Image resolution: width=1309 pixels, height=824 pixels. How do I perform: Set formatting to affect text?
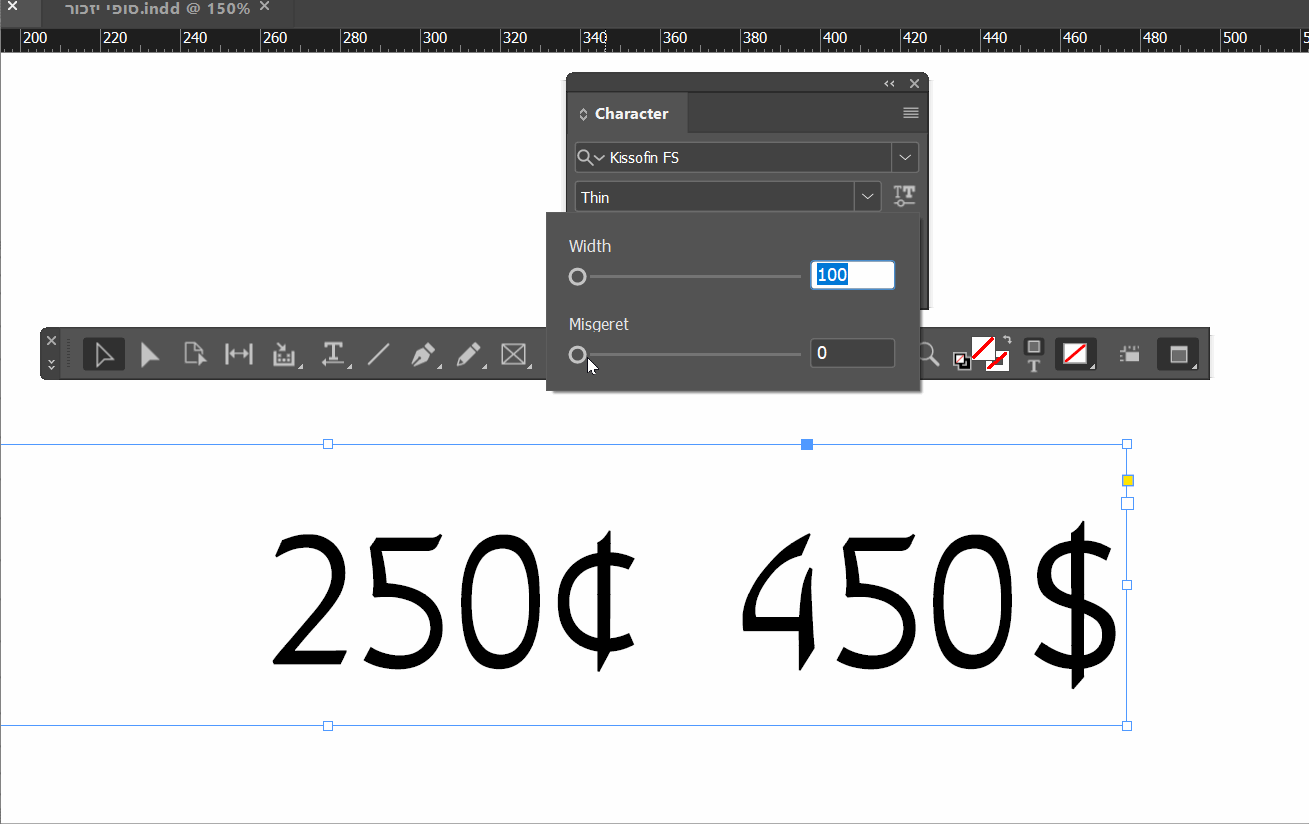1034,365
